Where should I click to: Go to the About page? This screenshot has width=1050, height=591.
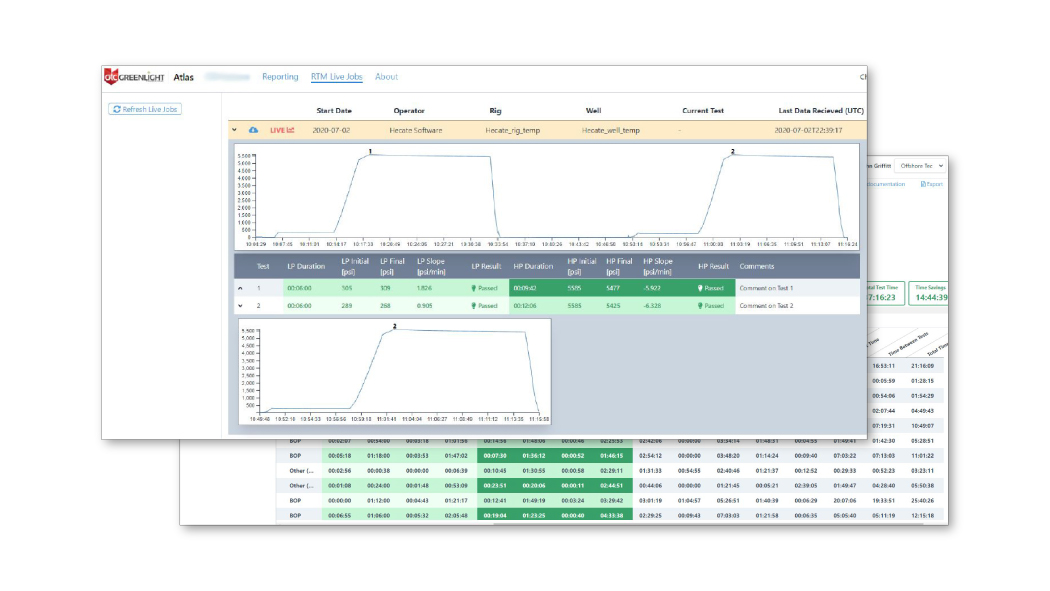(386, 77)
